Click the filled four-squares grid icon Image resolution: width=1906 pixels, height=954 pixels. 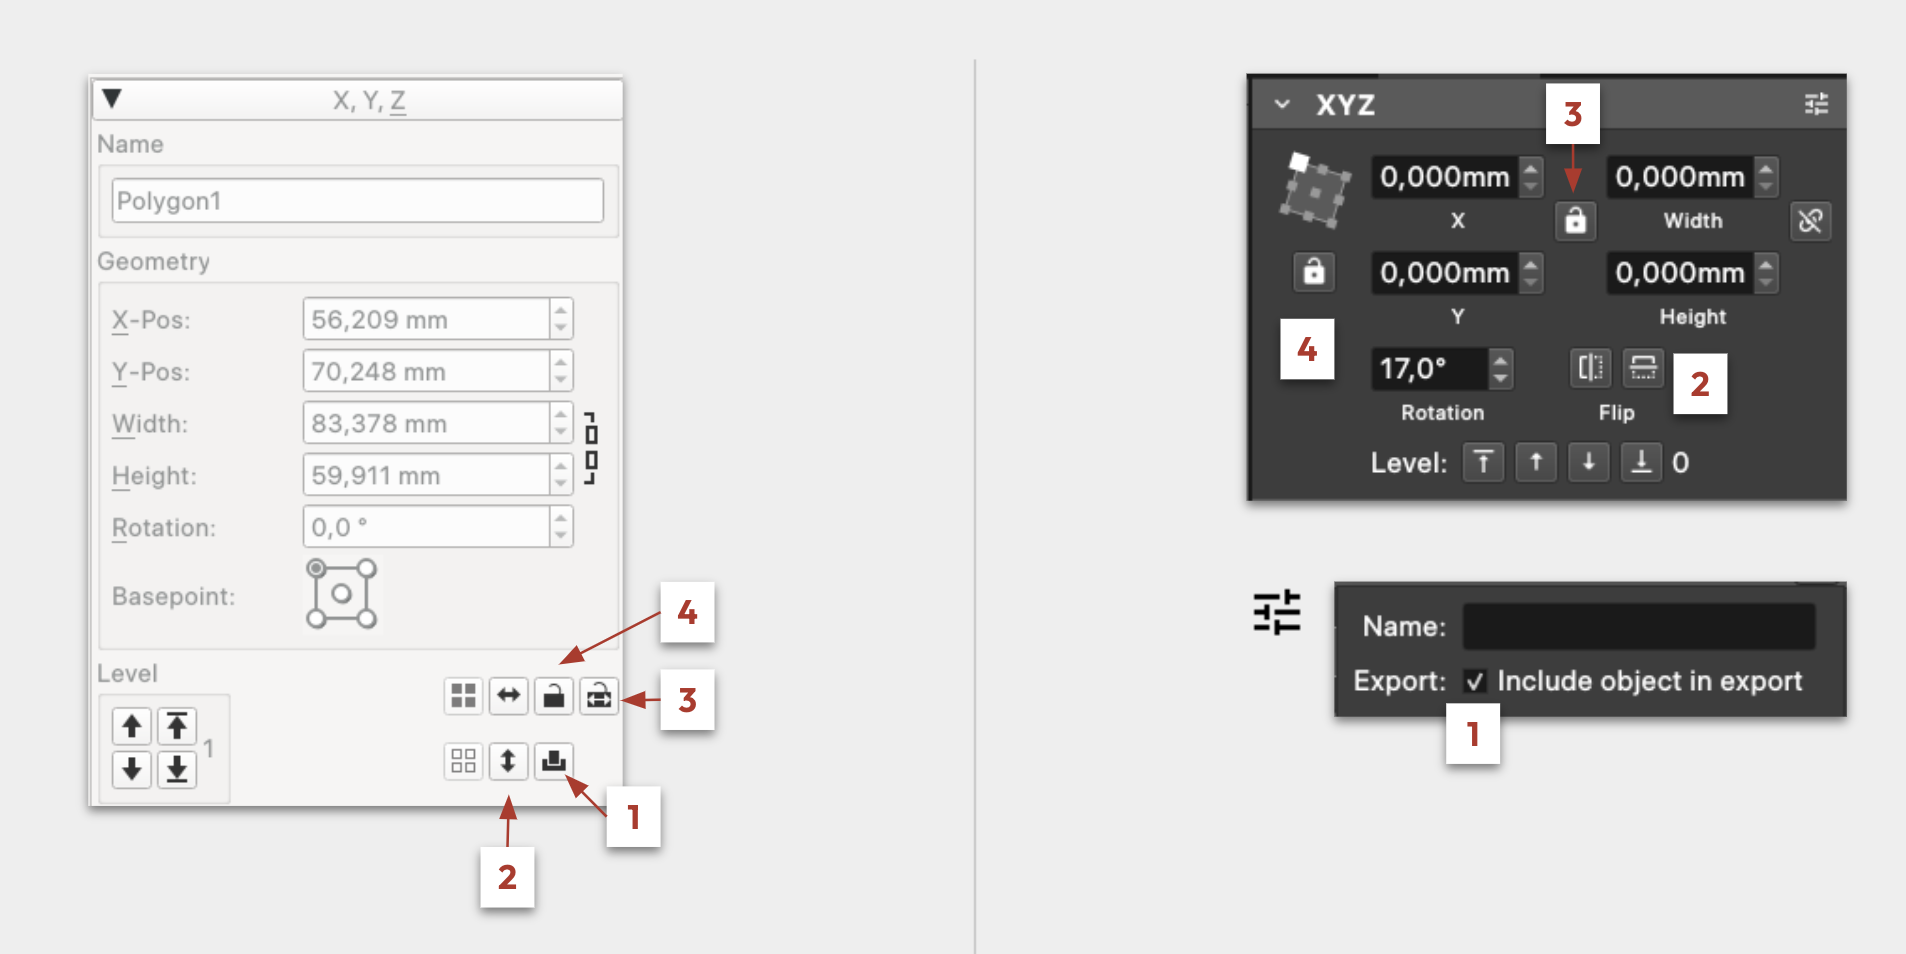(x=463, y=695)
